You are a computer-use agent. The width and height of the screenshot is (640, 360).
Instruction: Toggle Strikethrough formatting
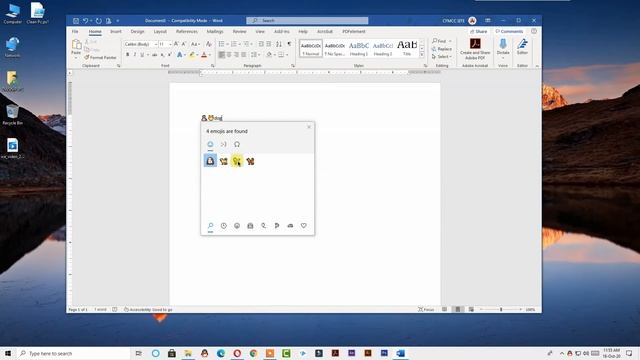[x=155, y=55]
